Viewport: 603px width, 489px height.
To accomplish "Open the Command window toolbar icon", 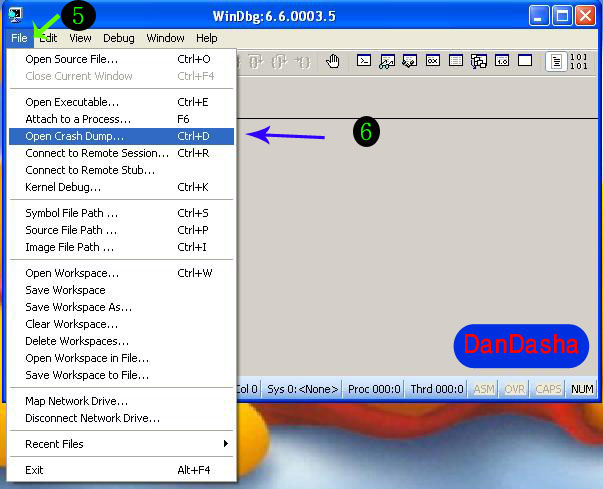I will point(364,61).
